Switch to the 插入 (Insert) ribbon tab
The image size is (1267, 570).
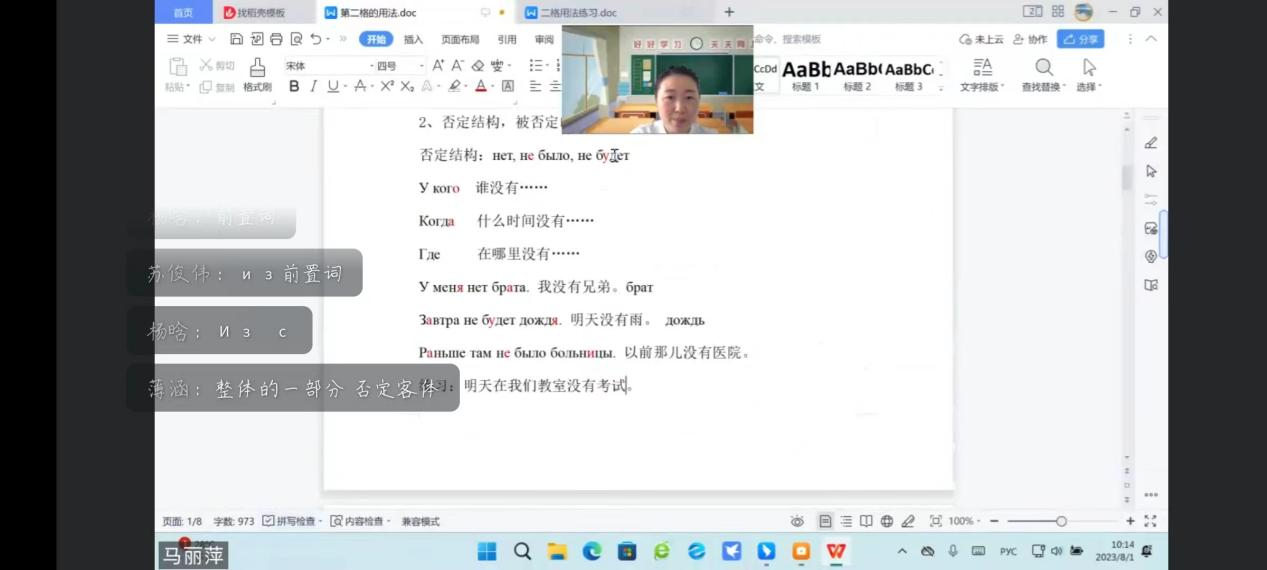coord(413,39)
